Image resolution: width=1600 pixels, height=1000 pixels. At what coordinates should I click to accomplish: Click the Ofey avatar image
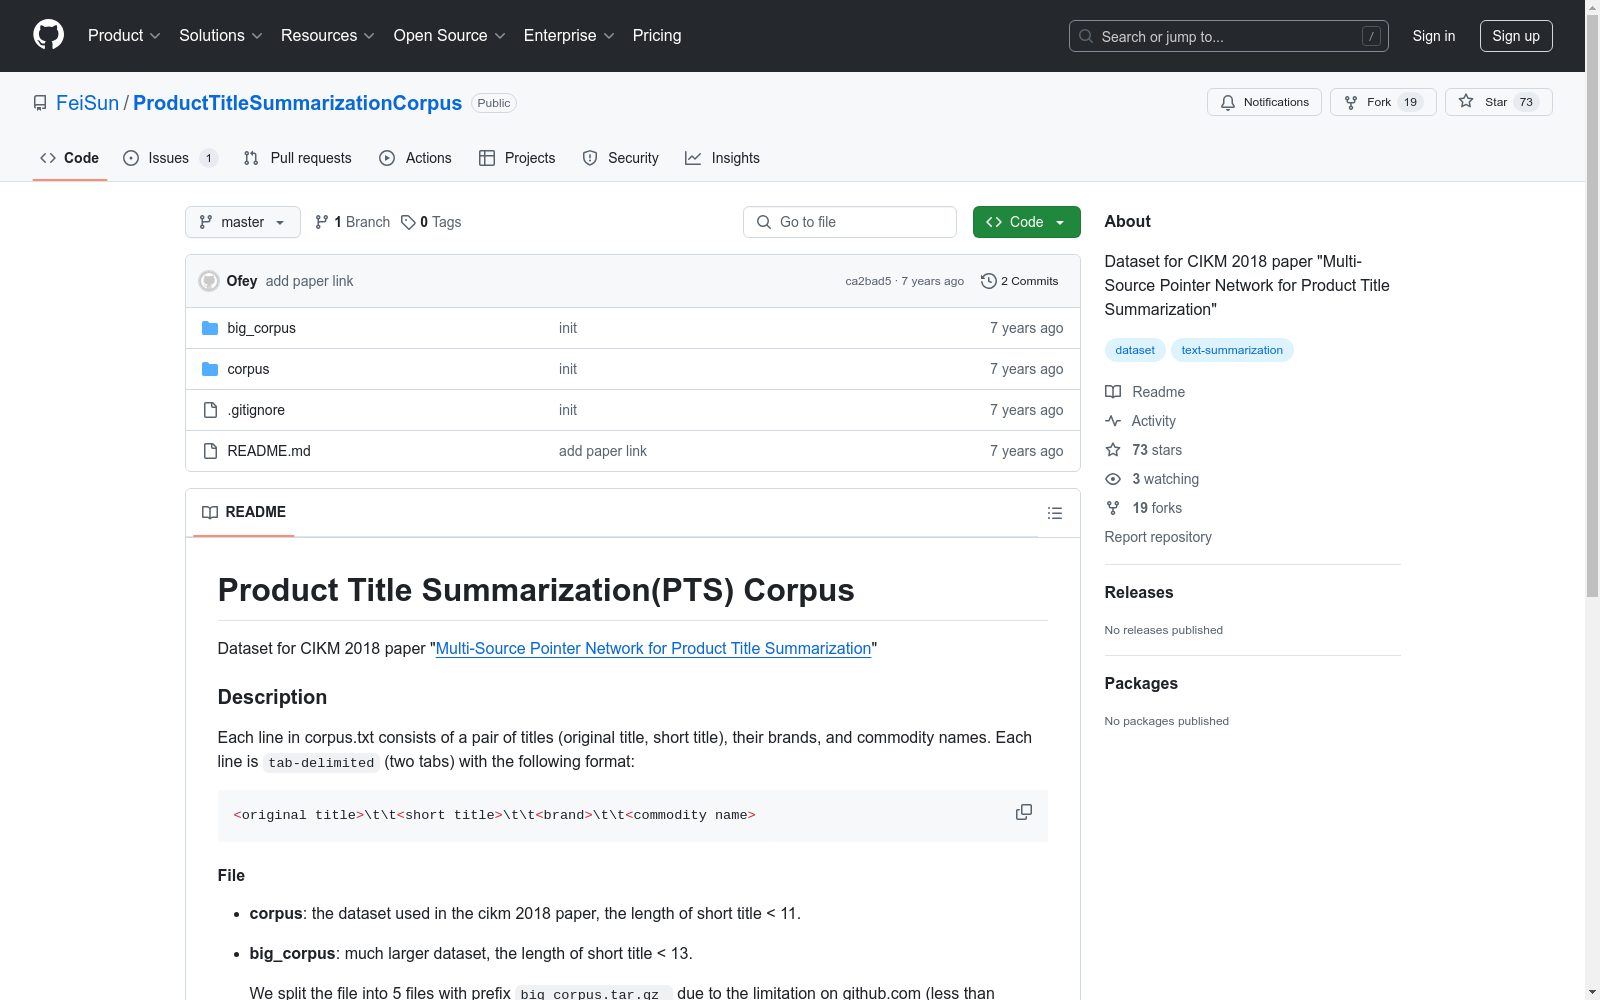(209, 281)
